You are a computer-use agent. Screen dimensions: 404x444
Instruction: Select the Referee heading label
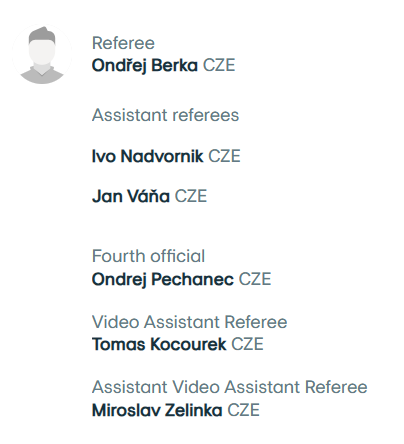tap(123, 43)
